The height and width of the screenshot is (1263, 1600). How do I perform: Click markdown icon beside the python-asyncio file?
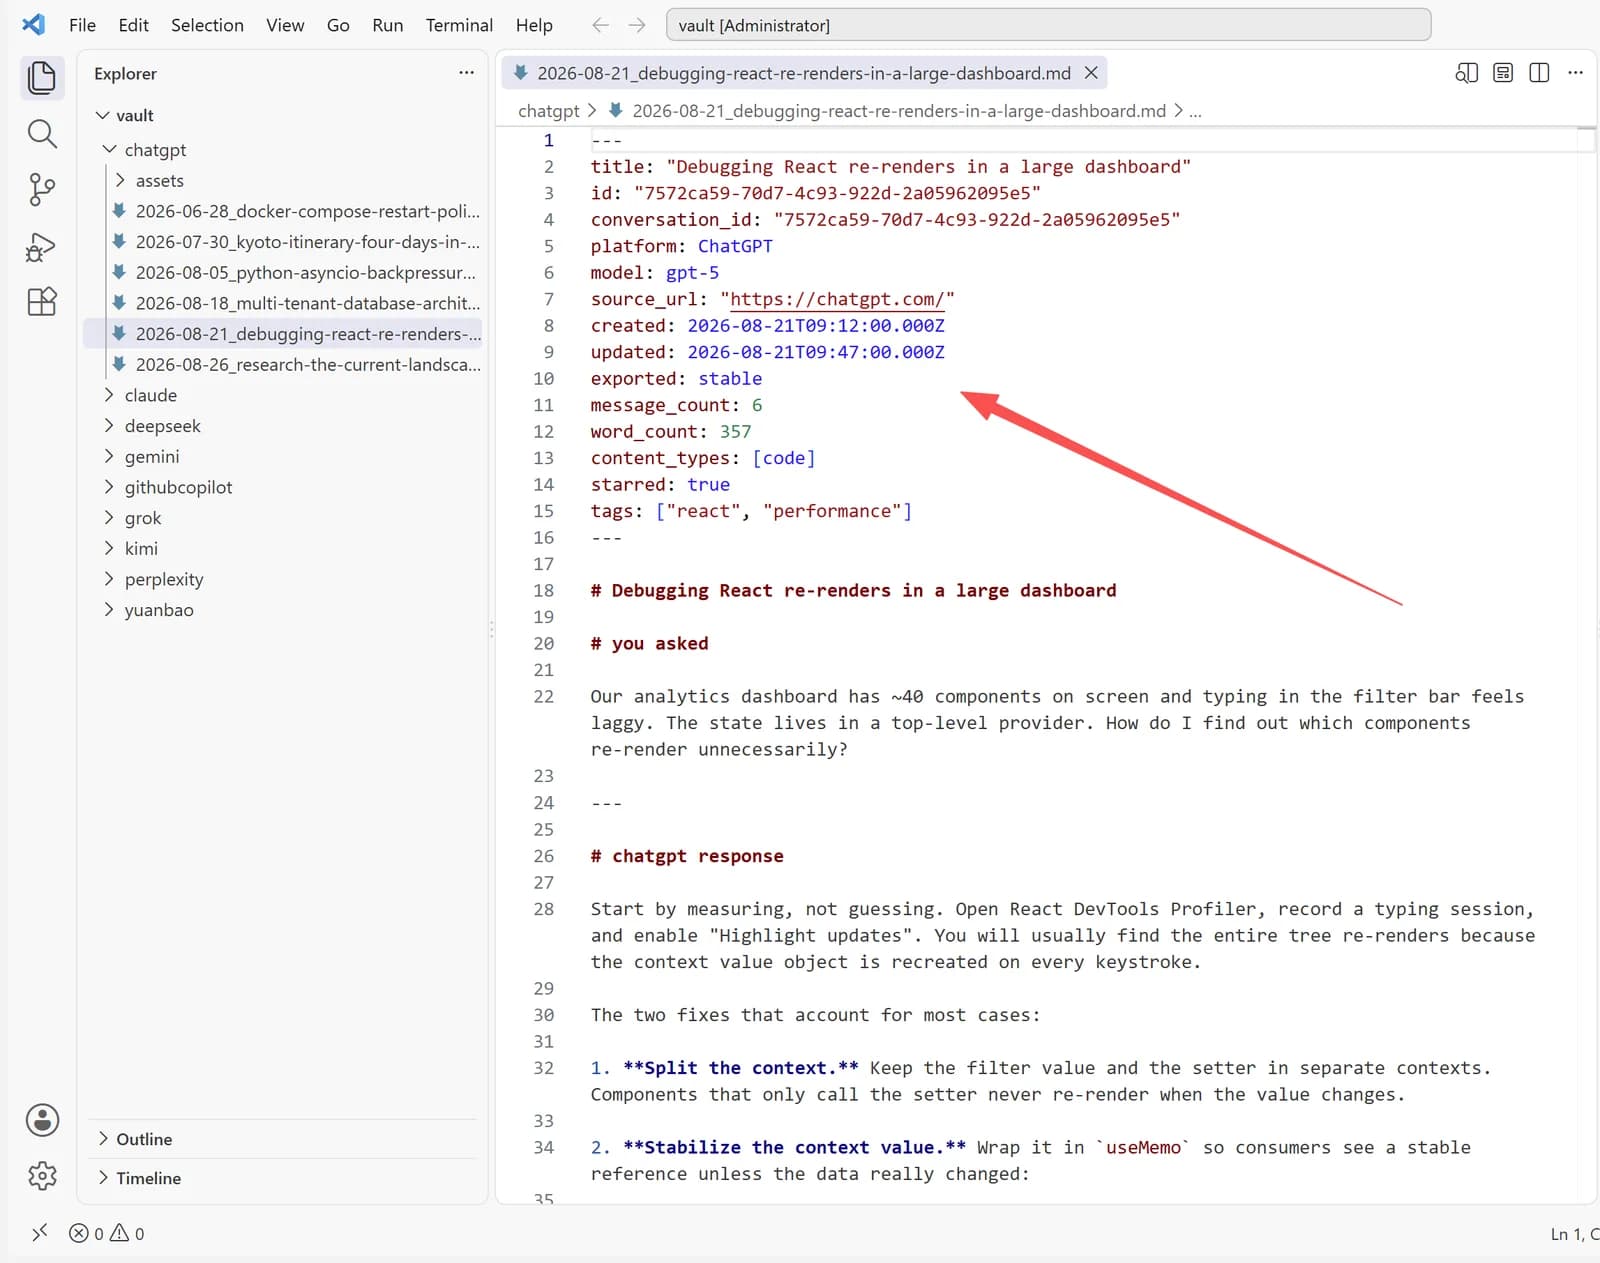point(119,272)
